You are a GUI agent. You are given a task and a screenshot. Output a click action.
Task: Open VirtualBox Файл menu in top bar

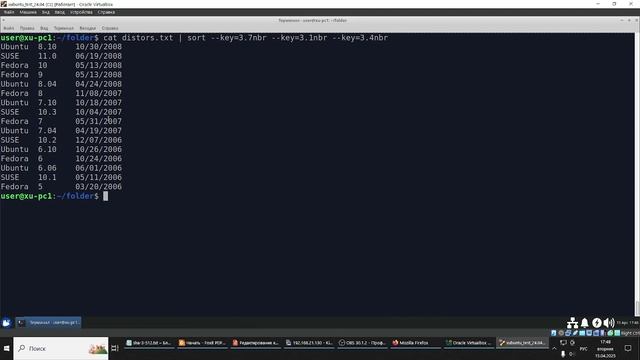point(9,12)
